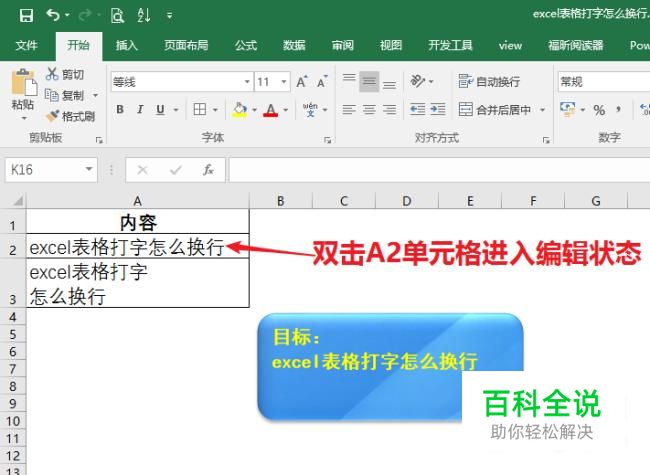Switch to the 插入 ribbon tab

pyautogui.click(x=126, y=45)
